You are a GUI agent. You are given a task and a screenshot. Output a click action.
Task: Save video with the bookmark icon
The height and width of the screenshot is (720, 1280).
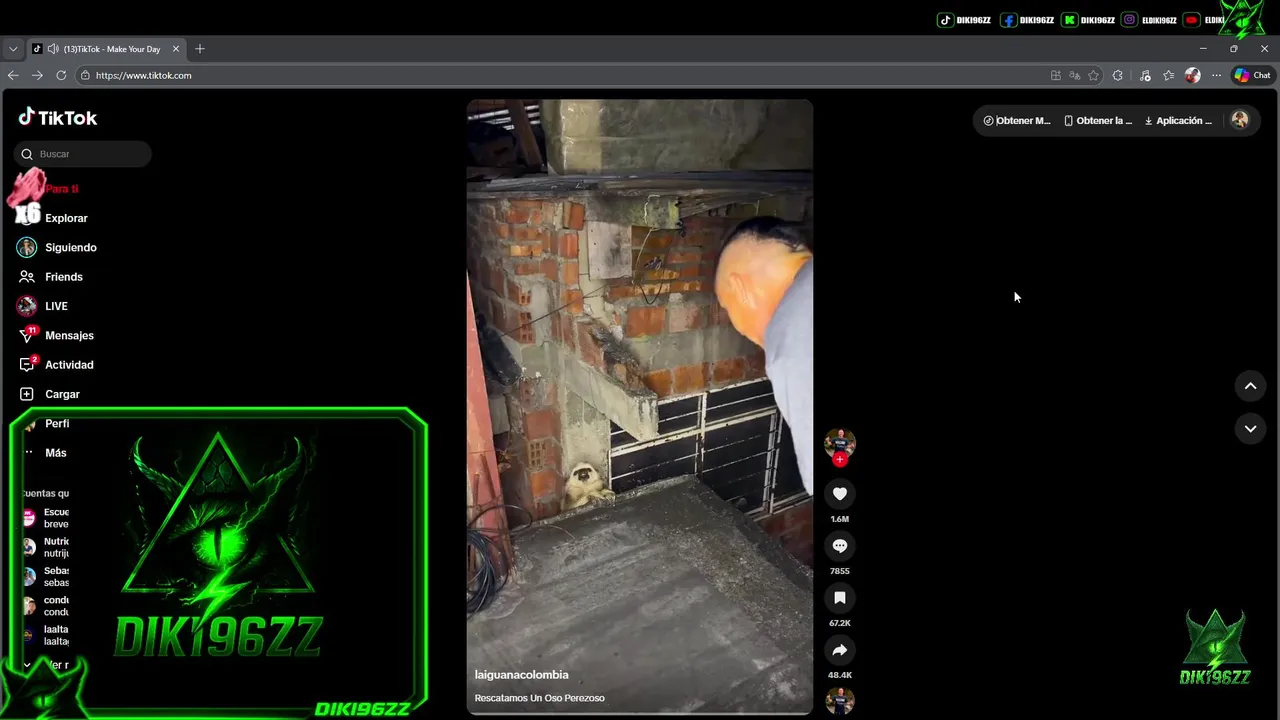[840, 598]
